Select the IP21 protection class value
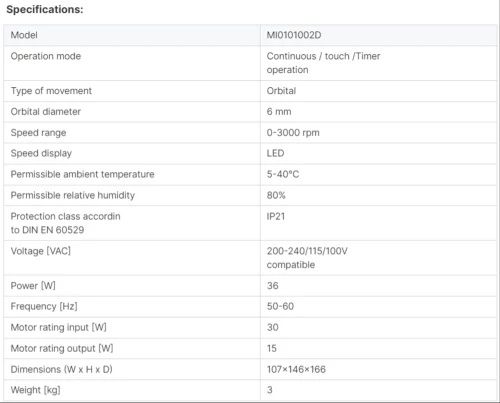This screenshot has width=500, height=403. click(276, 216)
